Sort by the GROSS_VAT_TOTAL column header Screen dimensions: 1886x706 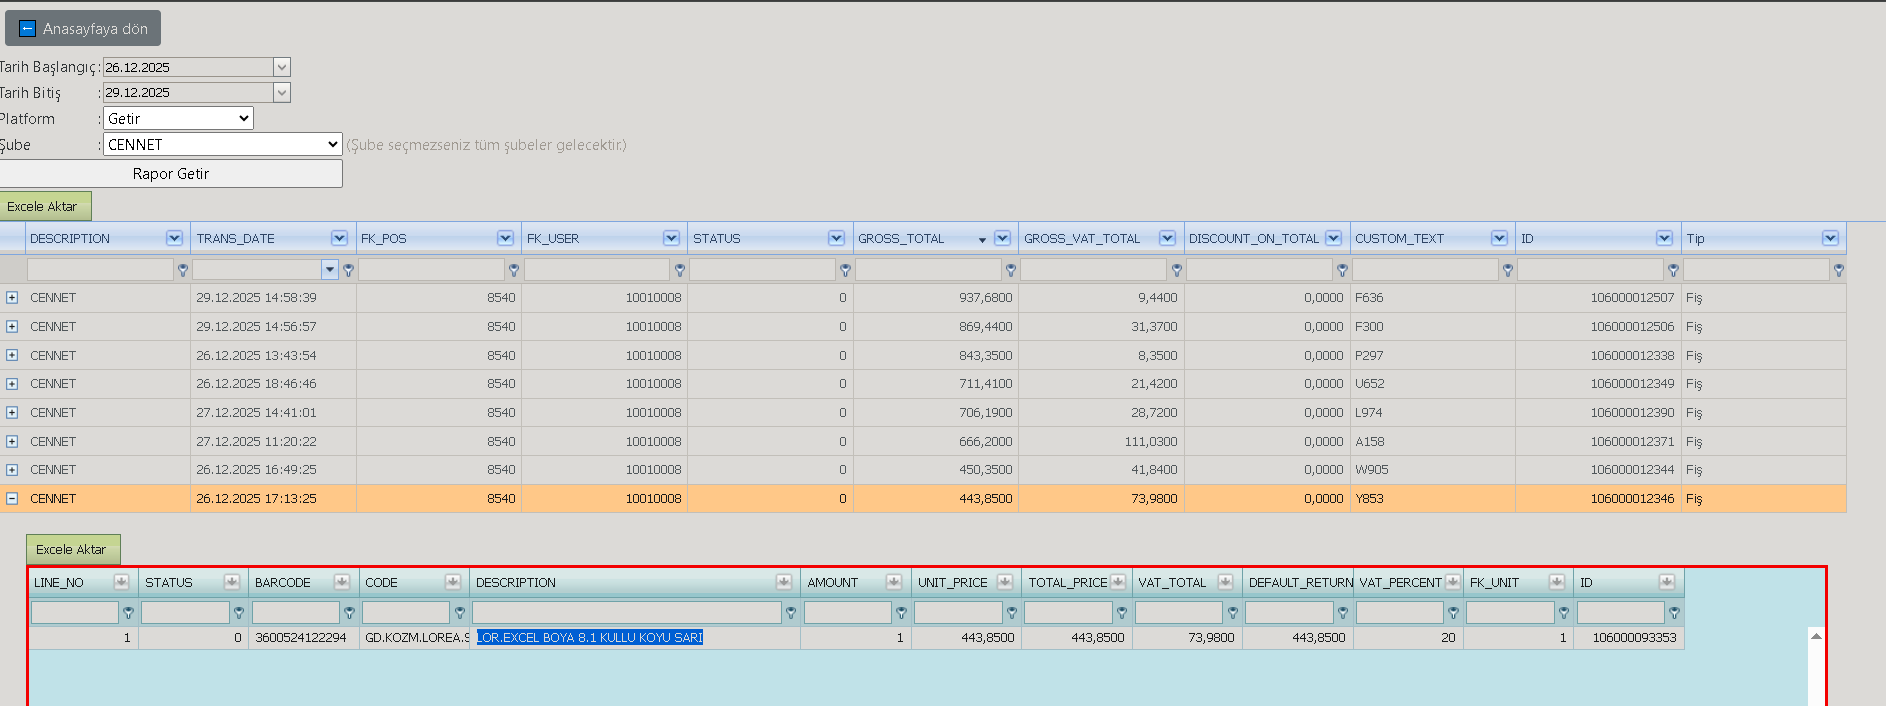(1082, 238)
